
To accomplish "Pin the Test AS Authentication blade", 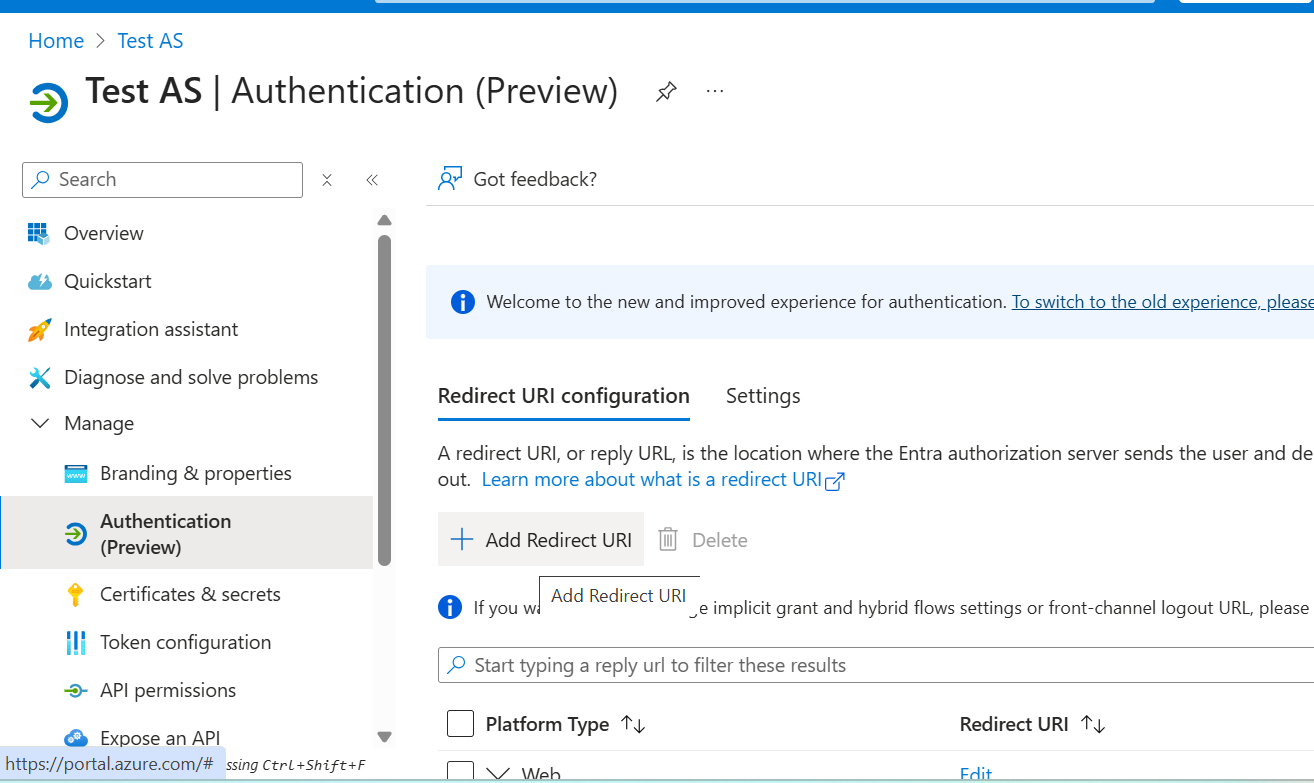I will (x=666, y=92).
